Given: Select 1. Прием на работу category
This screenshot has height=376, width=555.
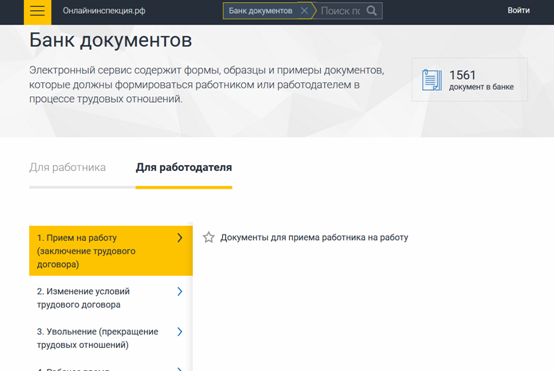Looking at the screenshot, I should [111, 251].
